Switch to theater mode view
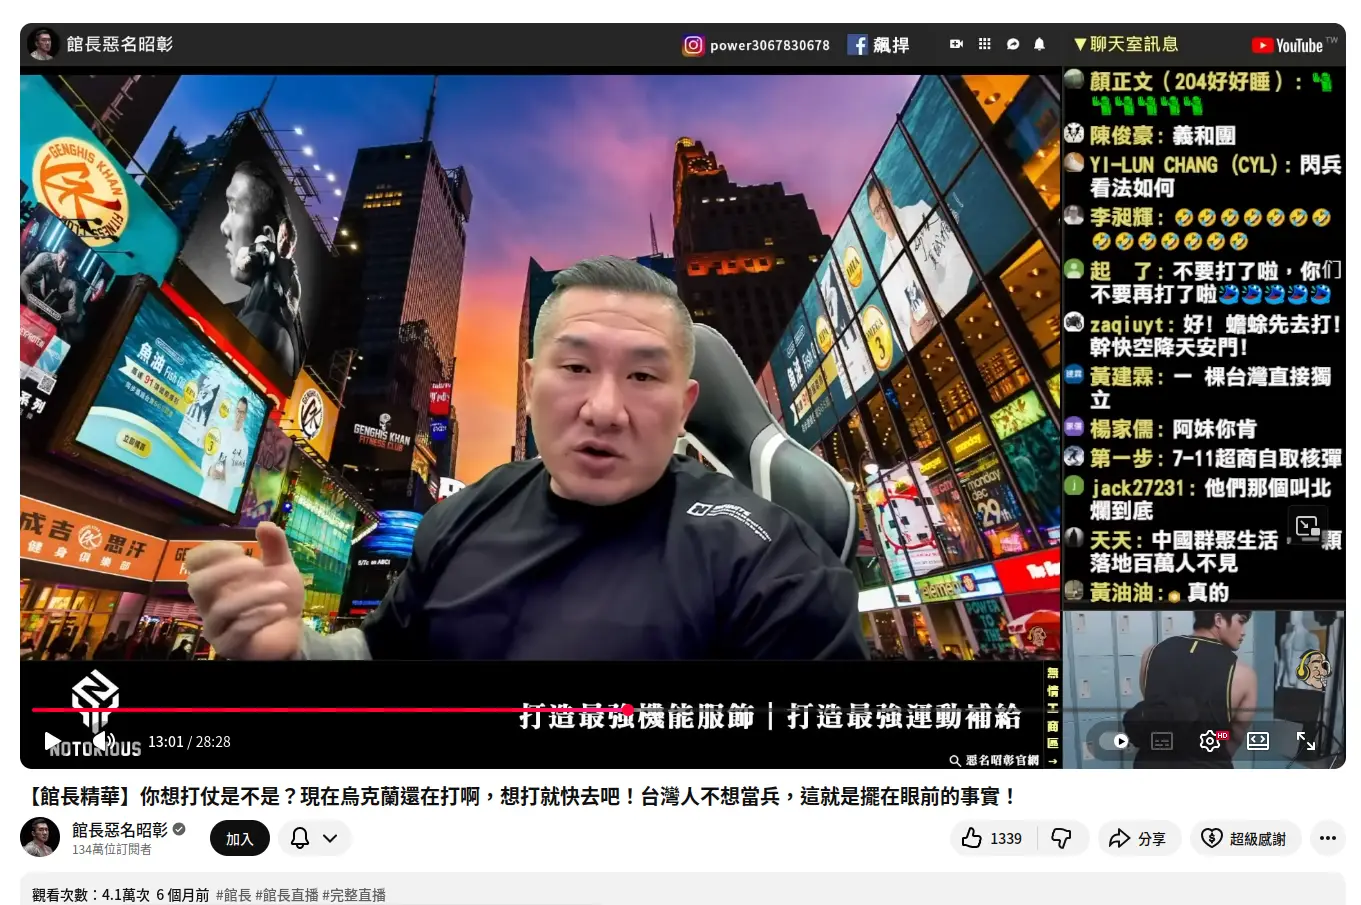Viewport: 1361px width, 905px height. [1258, 741]
